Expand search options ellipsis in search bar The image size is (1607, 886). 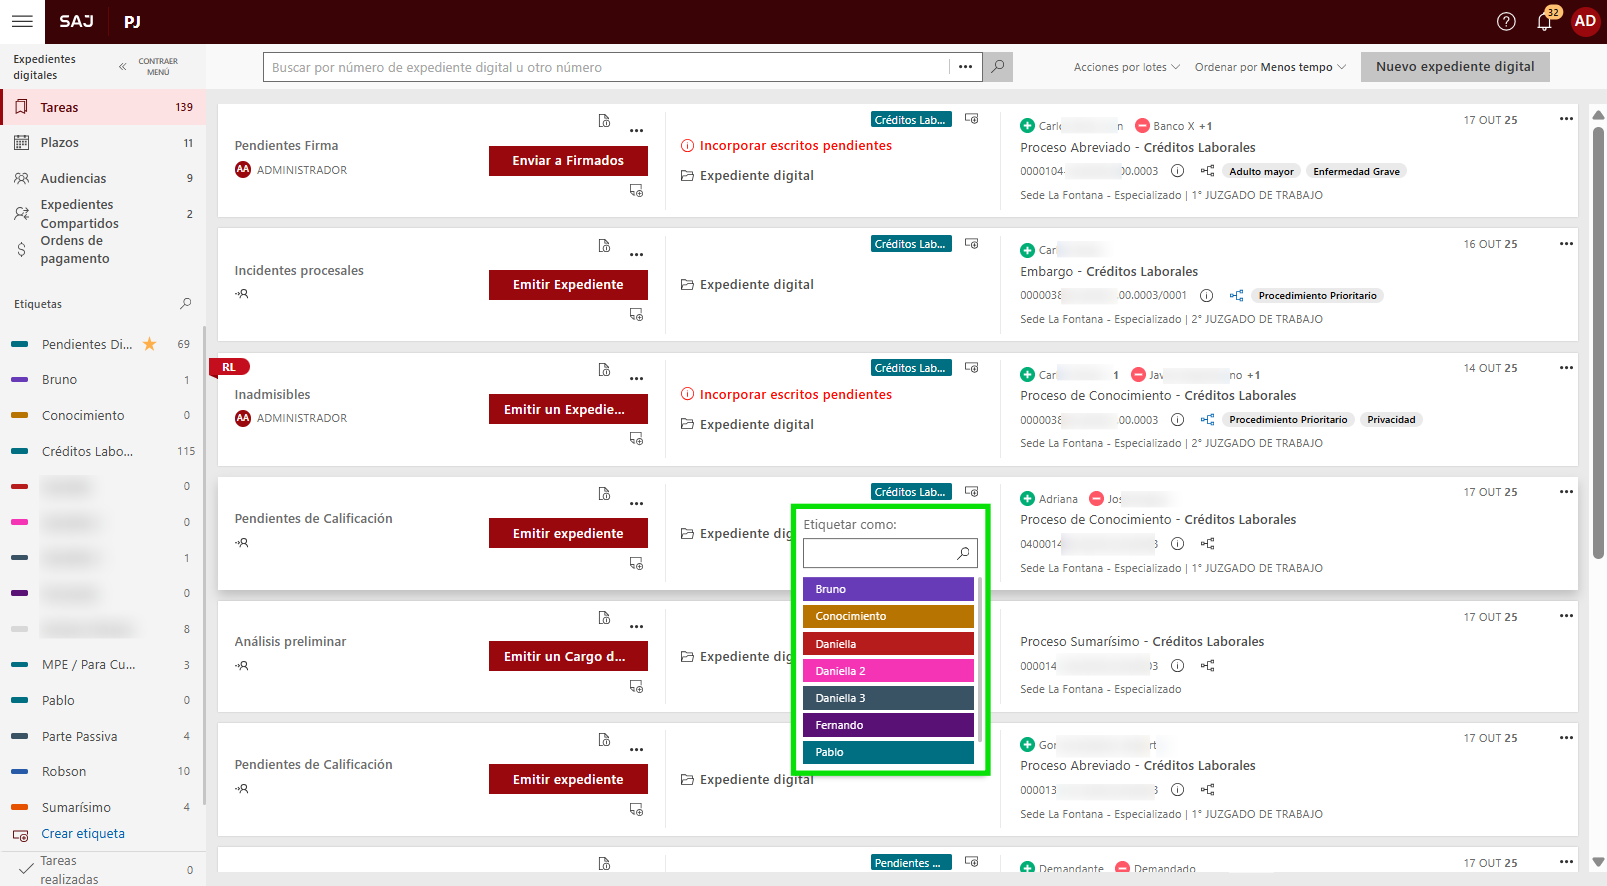point(965,67)
